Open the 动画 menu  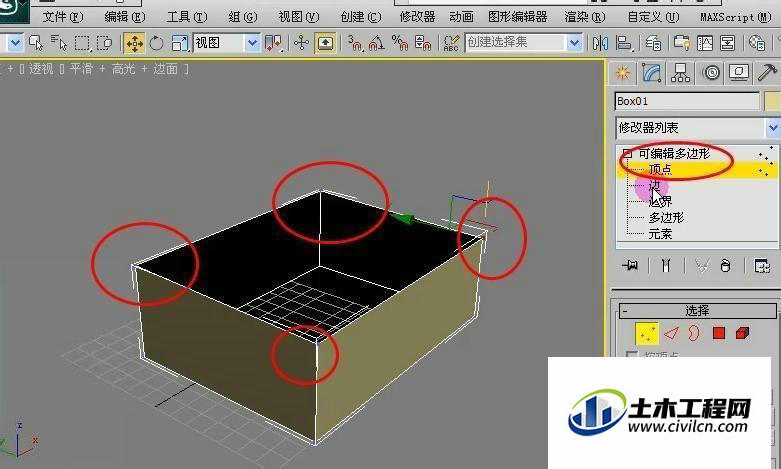pos(461,17)
